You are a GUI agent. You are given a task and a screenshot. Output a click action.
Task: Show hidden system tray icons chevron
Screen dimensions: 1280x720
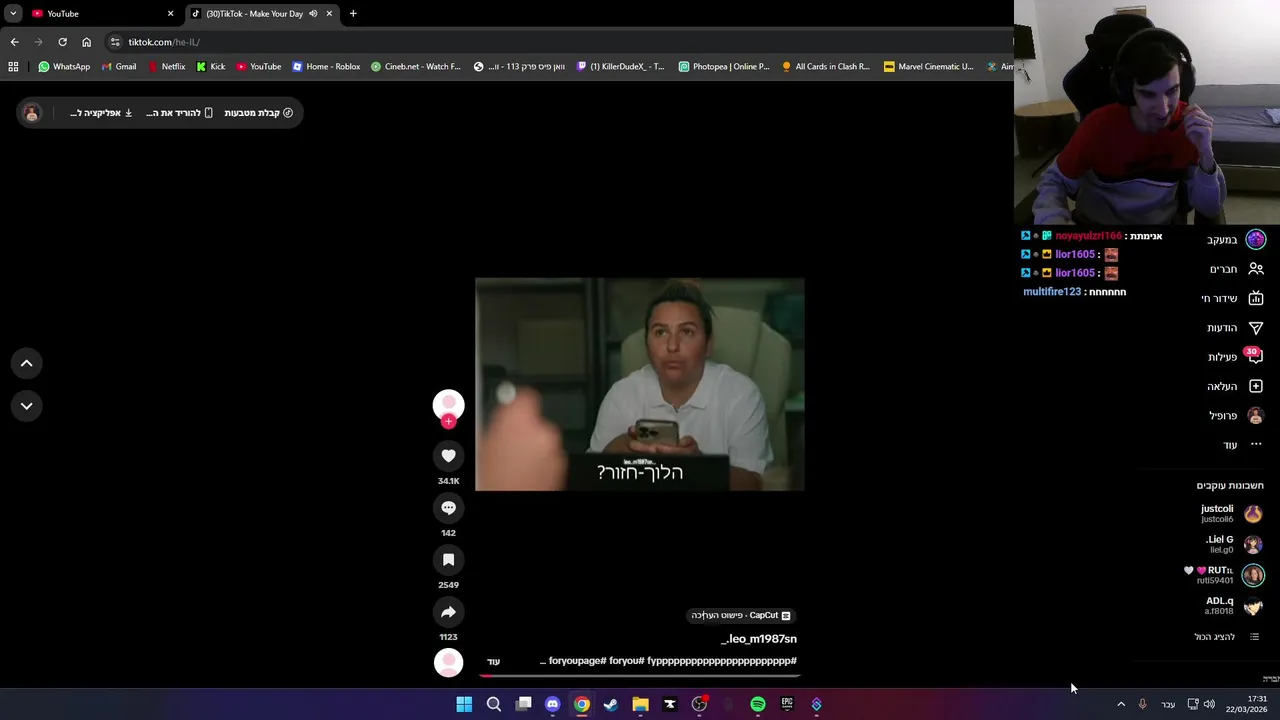[x=1121, y=704]
